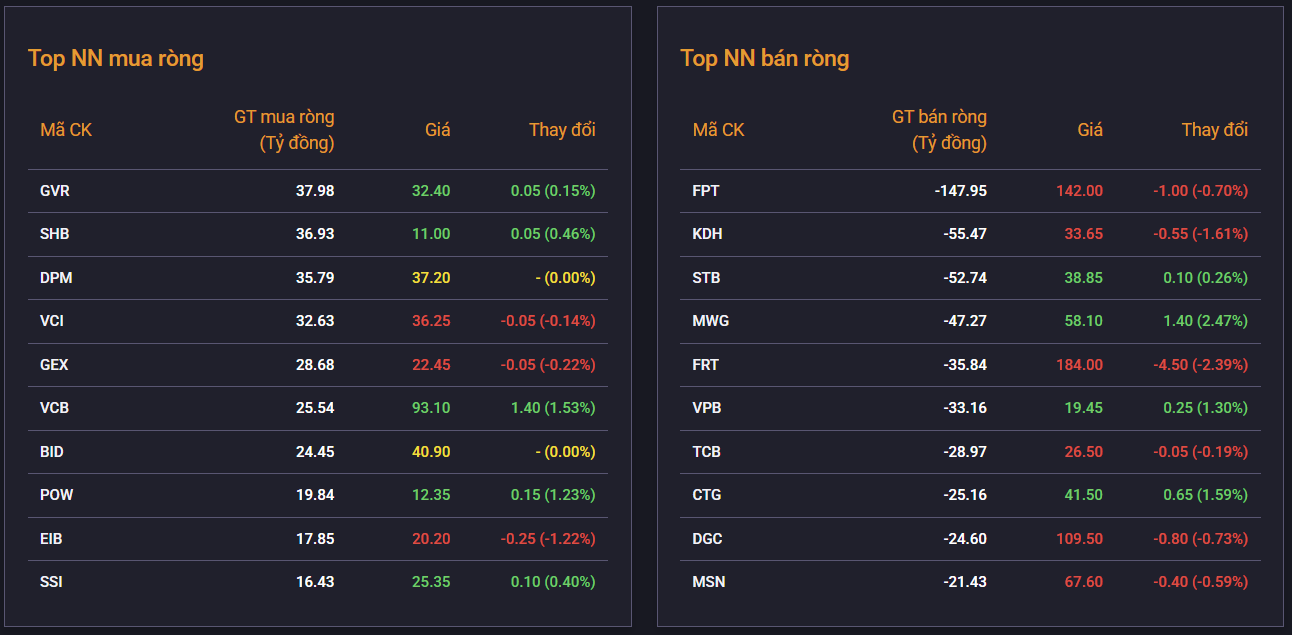The height and width of the screenshot is (635, 1292).
Task: Click SHB change 0.05 (0.46%)
Action: coord(553,234)
